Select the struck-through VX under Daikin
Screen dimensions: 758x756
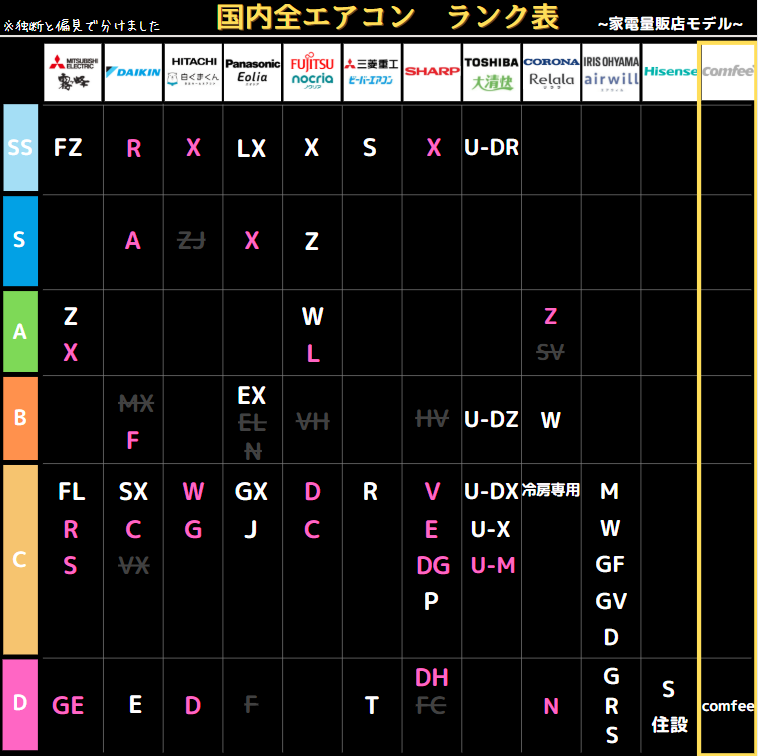tap(134, 565)
